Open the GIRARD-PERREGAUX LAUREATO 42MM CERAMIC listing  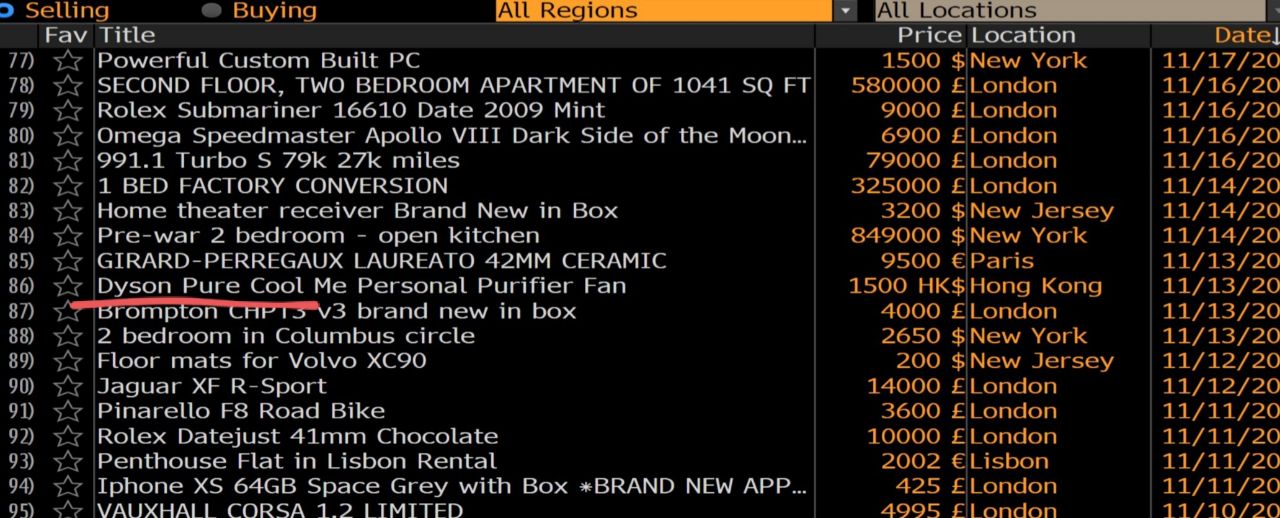pyautogui.click(x=381, y=261)
